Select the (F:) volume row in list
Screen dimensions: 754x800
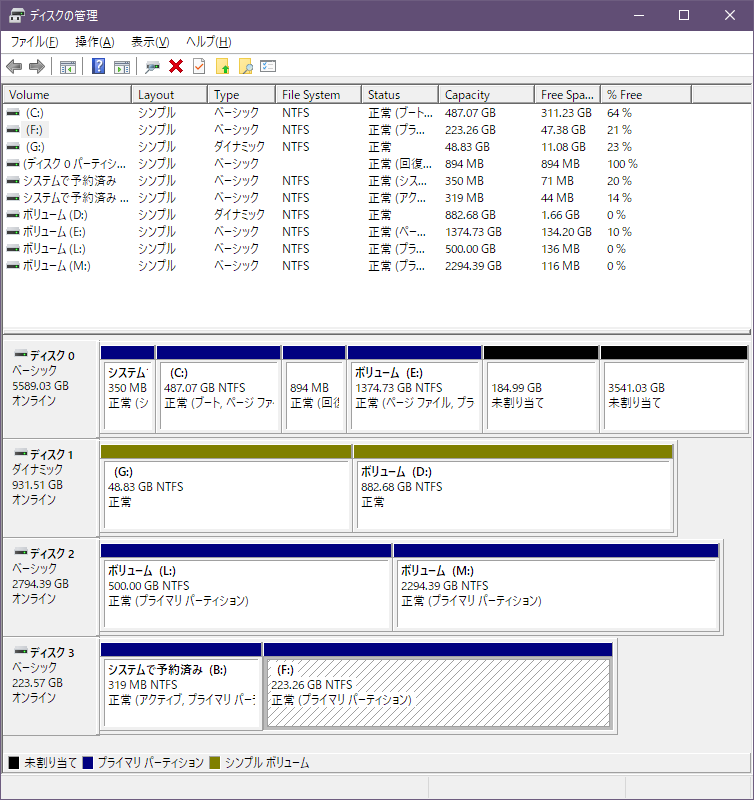coord(347,130)
